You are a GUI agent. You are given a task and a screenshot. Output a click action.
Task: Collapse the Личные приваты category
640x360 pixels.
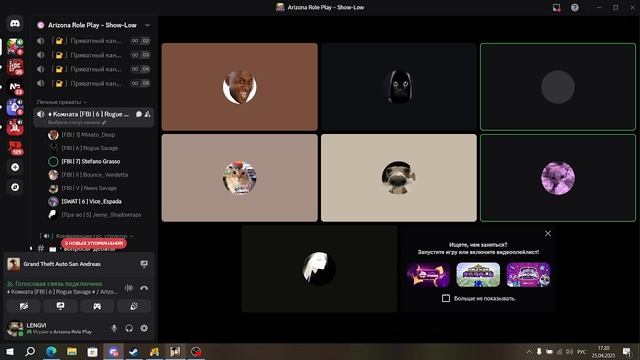[62, 102]
